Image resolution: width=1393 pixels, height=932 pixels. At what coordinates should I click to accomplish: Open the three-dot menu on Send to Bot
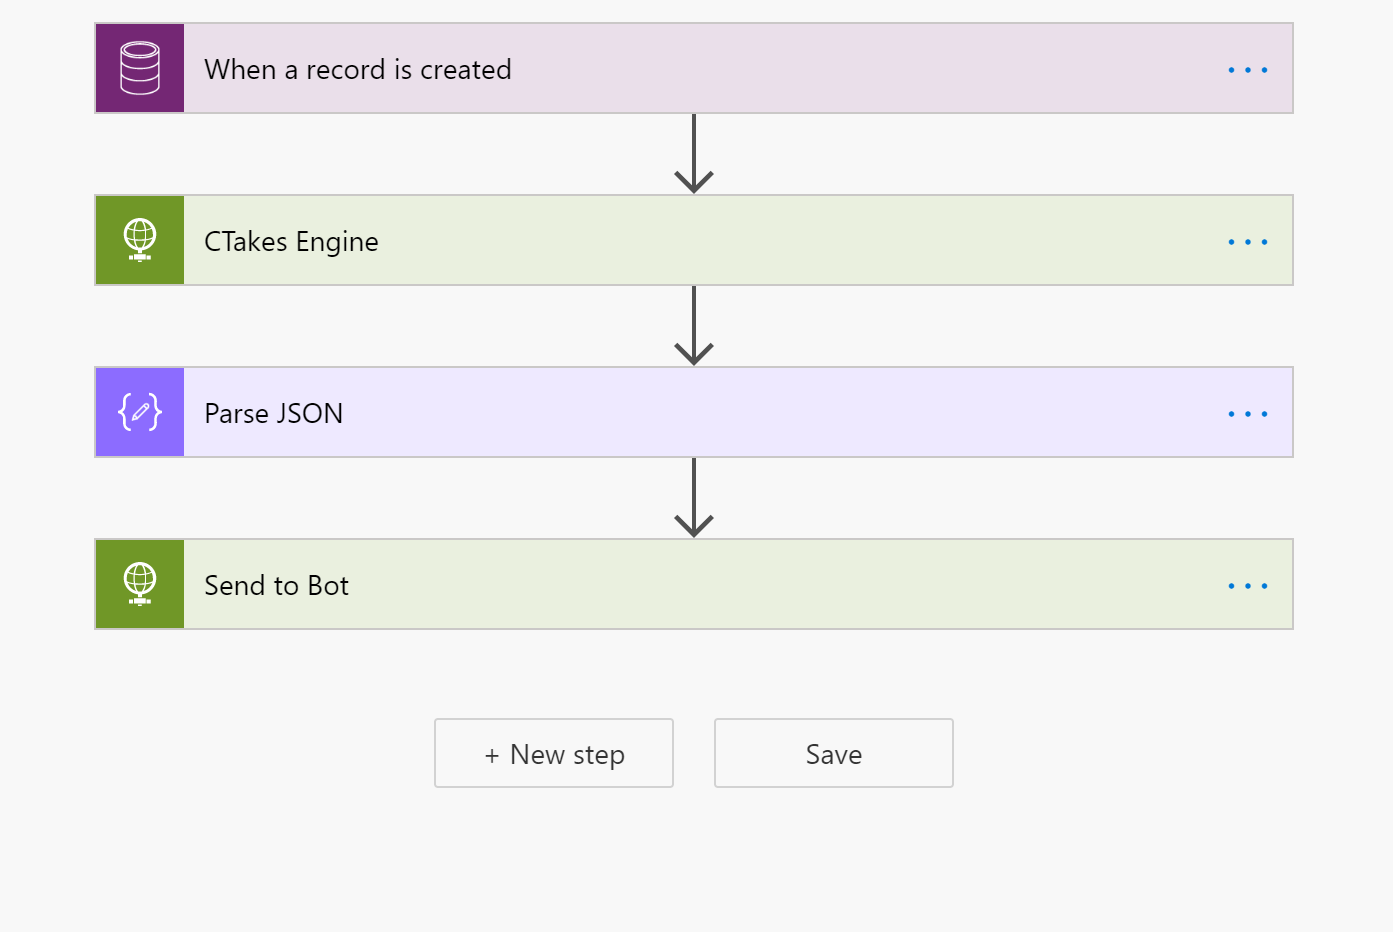click(1247, 586)
